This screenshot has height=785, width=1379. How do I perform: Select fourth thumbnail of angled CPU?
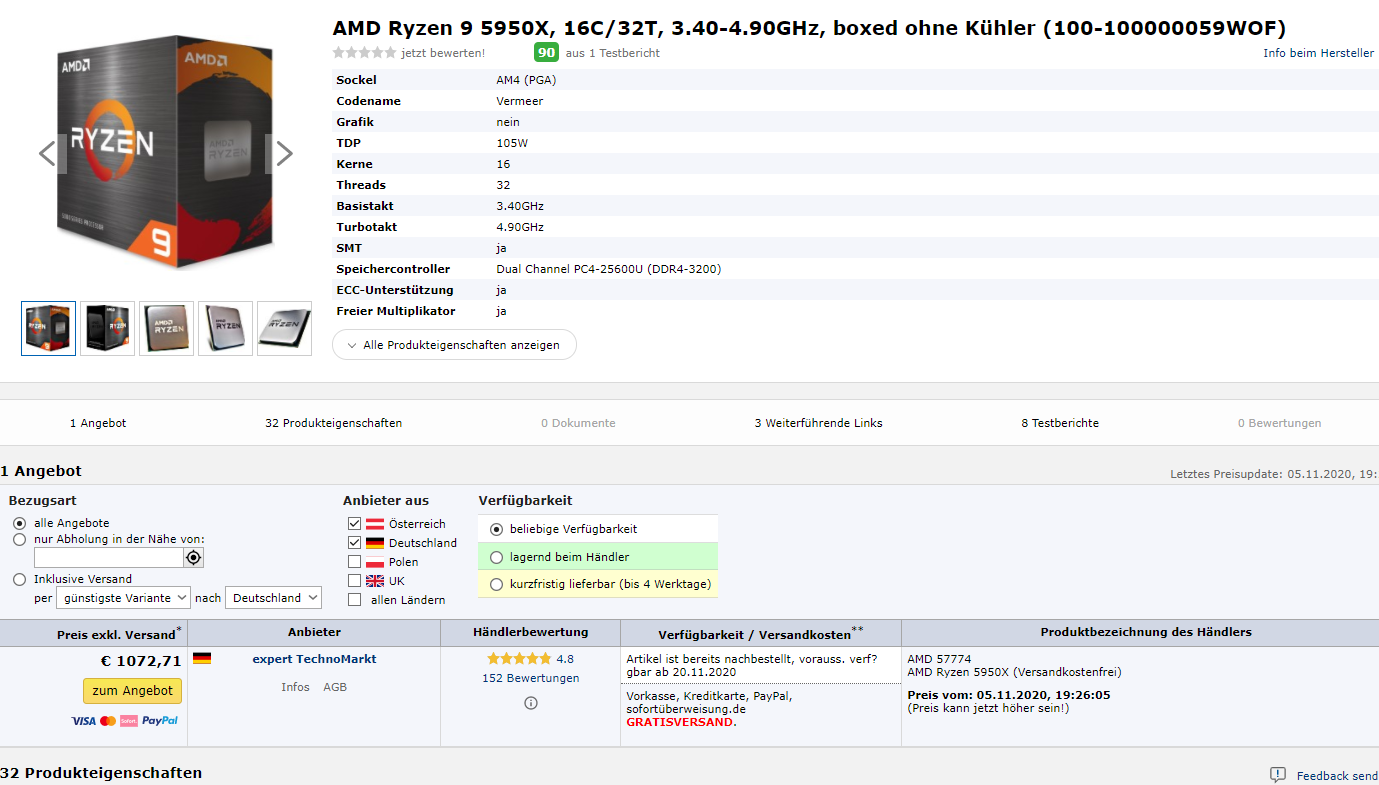225,328
